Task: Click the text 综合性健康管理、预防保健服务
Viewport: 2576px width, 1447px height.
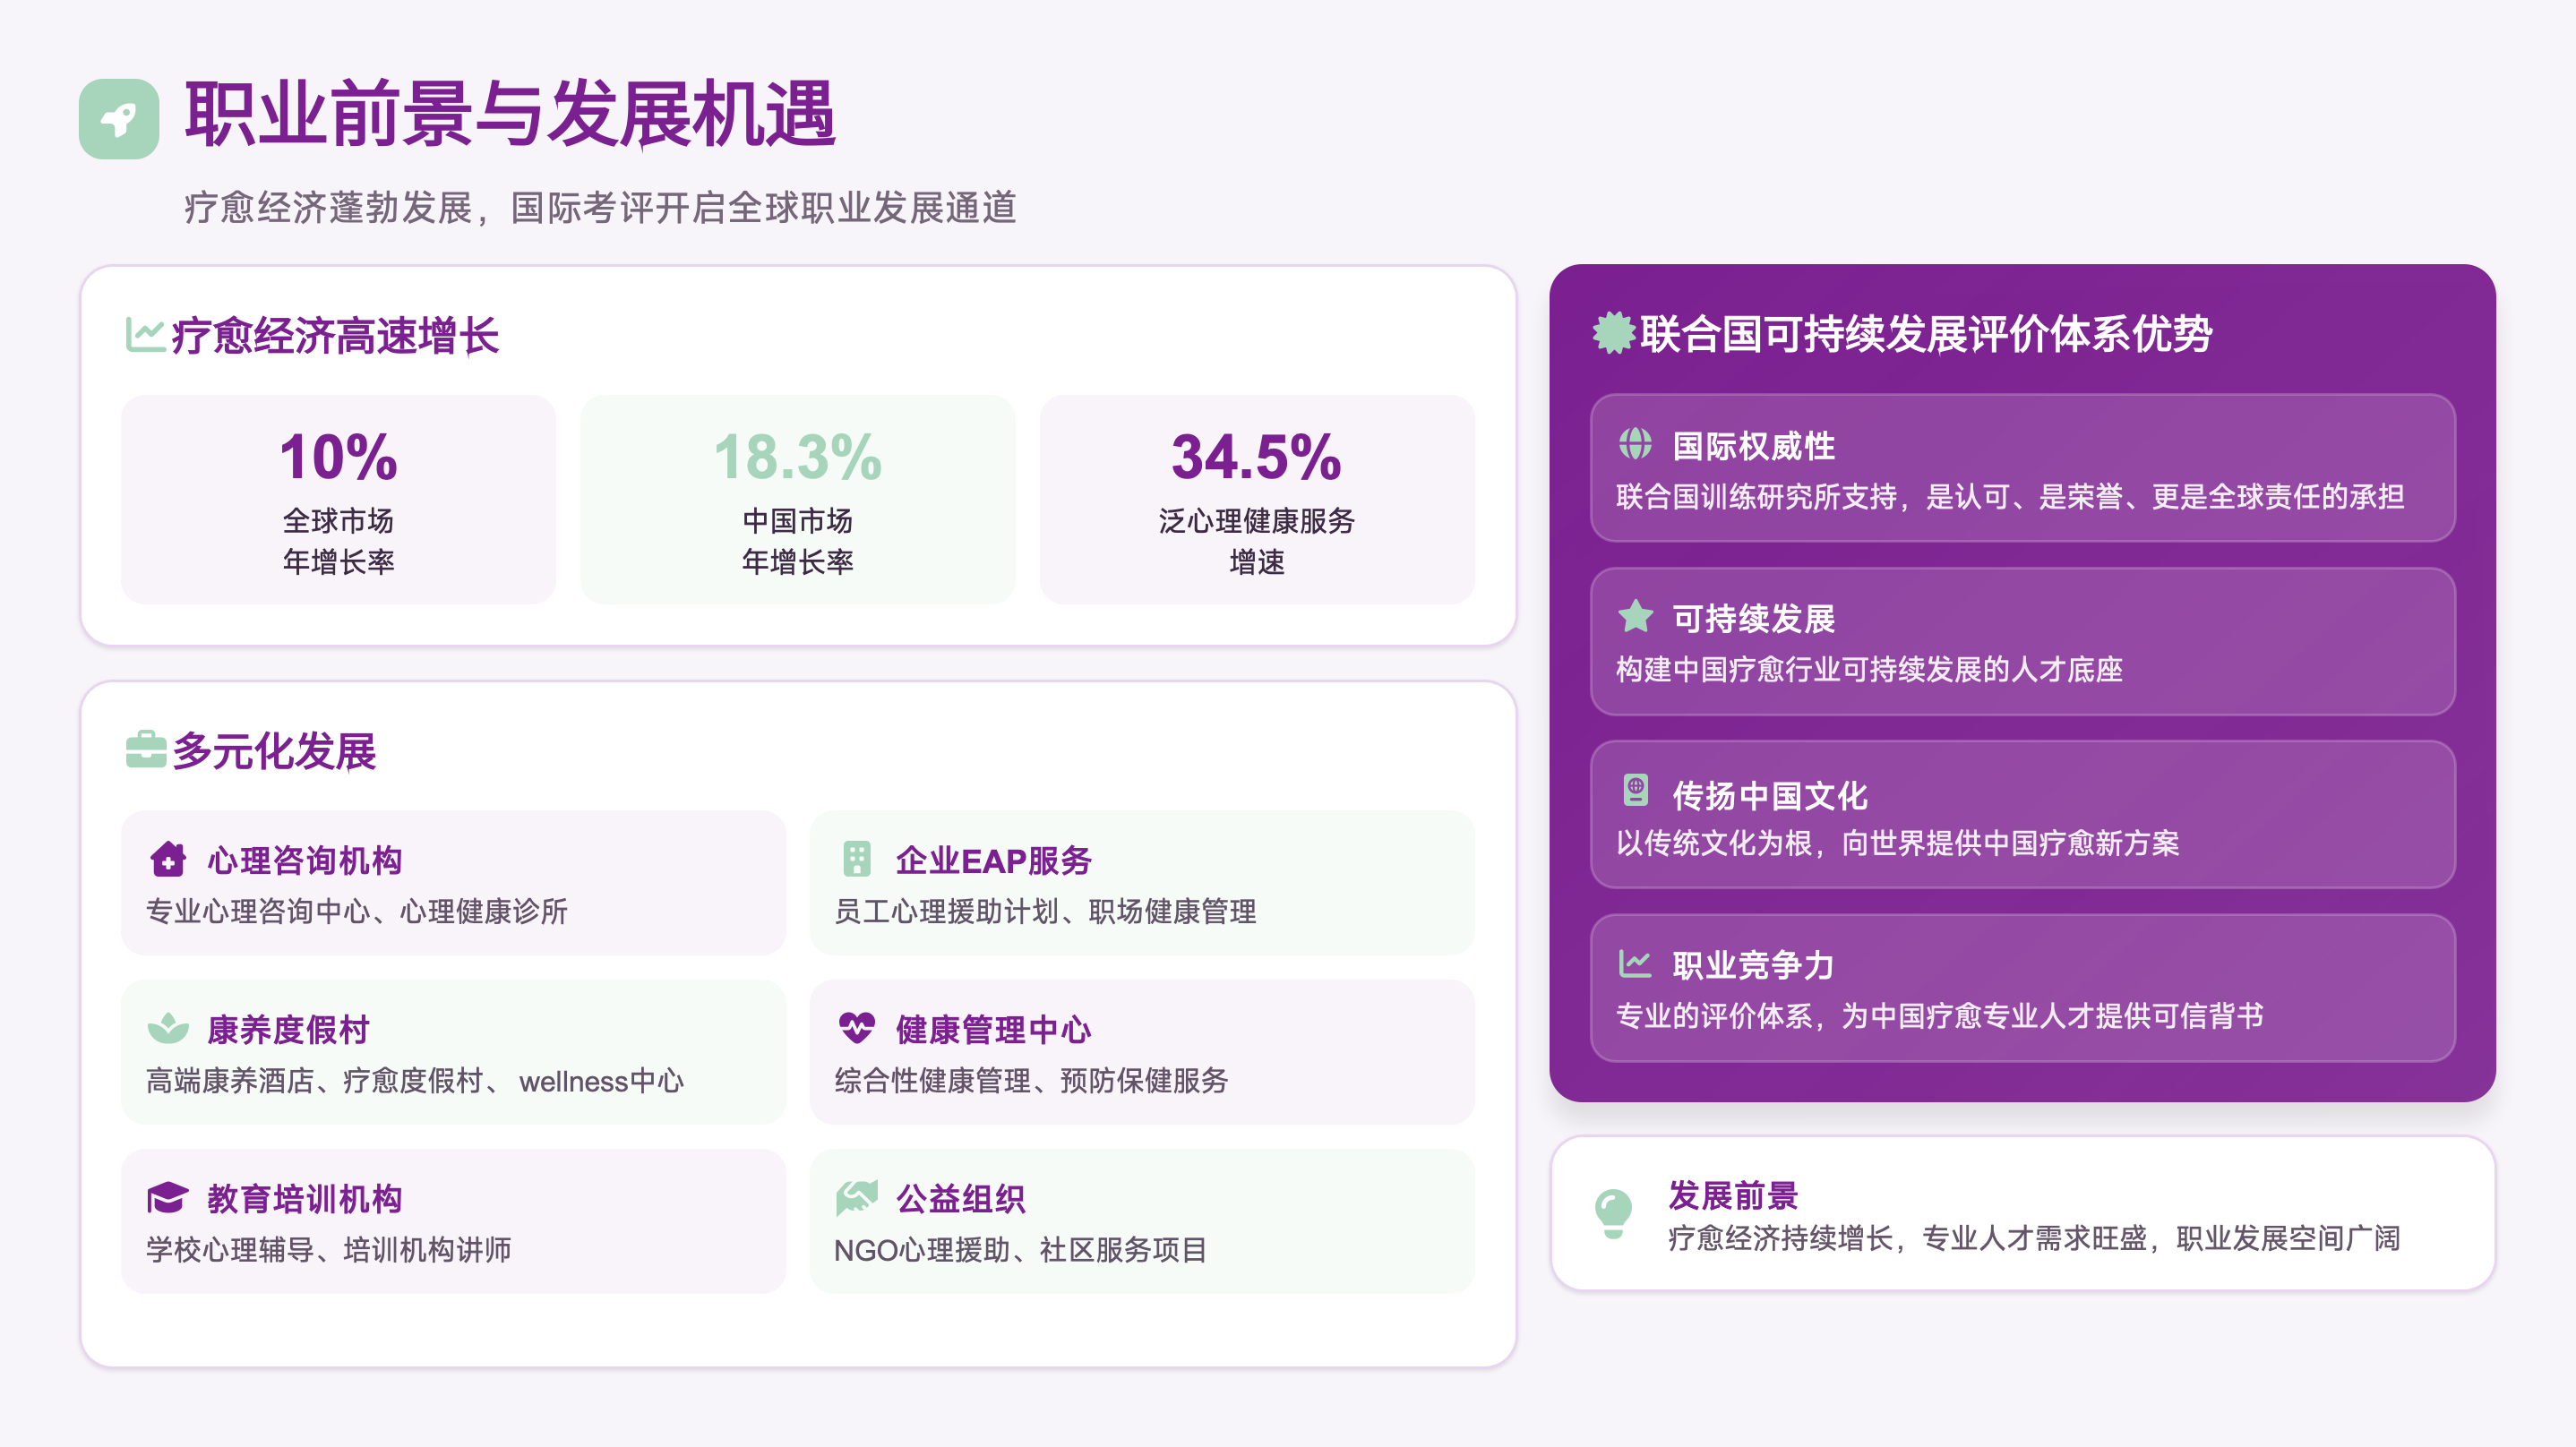Action: [1031, 1080]
